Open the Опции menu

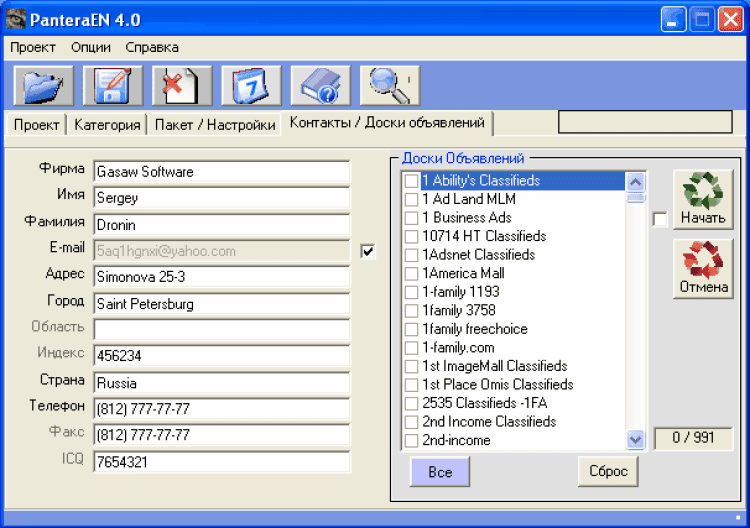(x=91, y=47)
